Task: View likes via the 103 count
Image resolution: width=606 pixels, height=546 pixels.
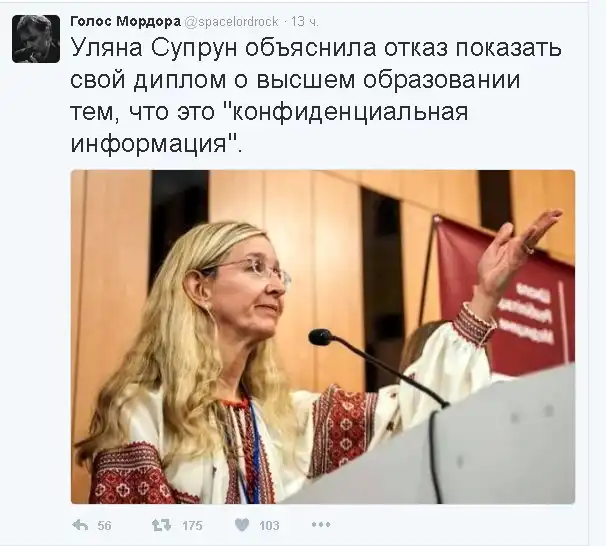Action: (x=269, y=526)
